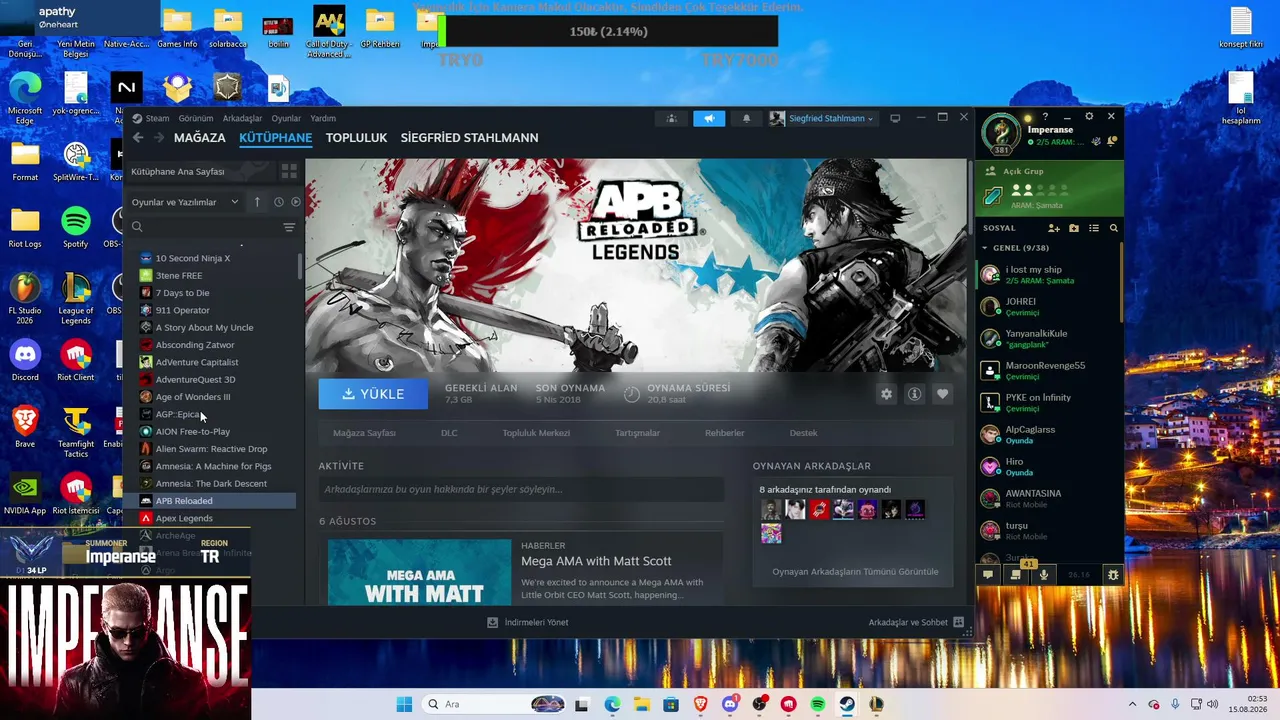The image size is (1280, 720).
Task: Filter library to ready-to-play games
Action: point(295,202)
